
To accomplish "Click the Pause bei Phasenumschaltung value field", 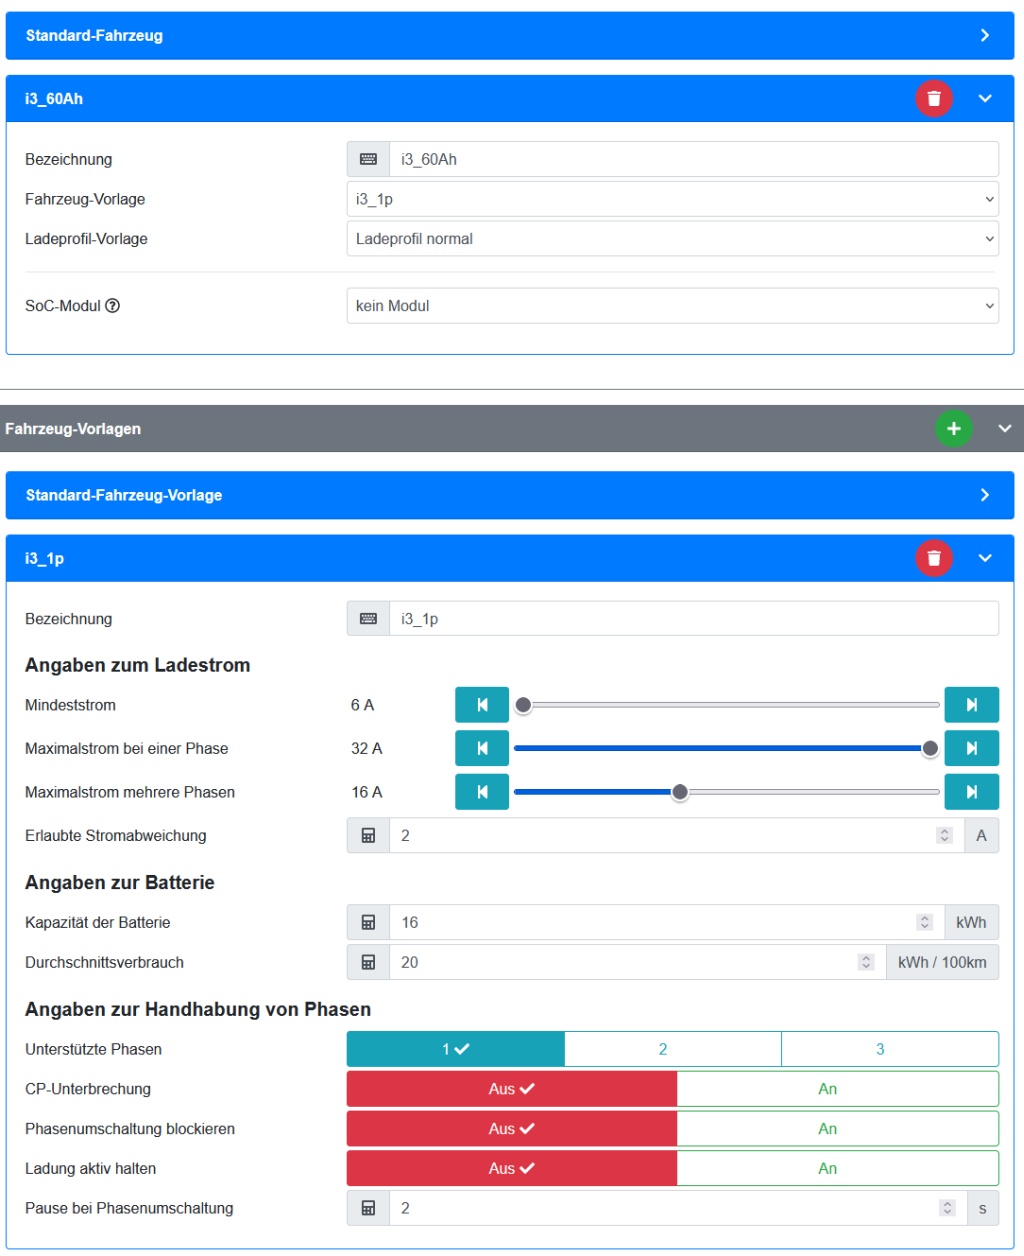I will coord(679,1209).
